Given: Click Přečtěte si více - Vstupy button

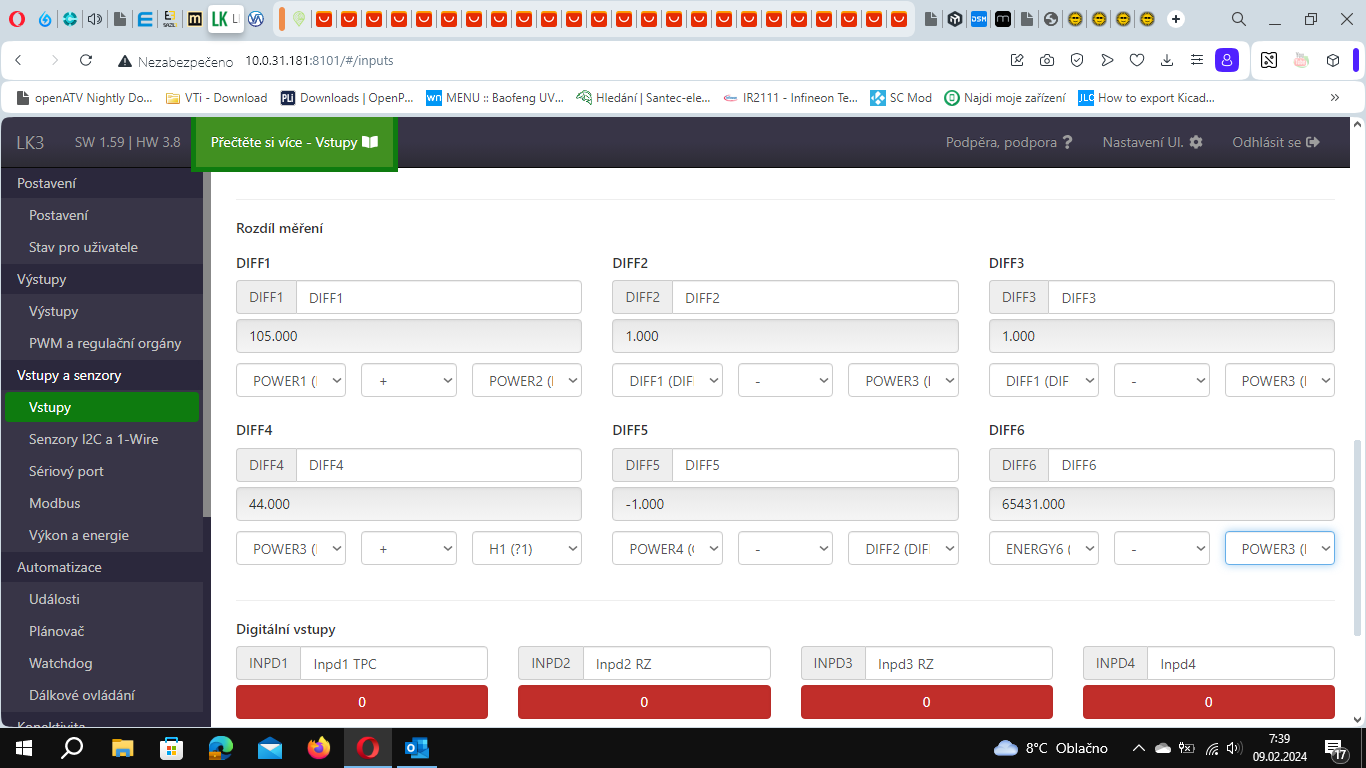Looking at the screenshot, I should click(294, 142).
